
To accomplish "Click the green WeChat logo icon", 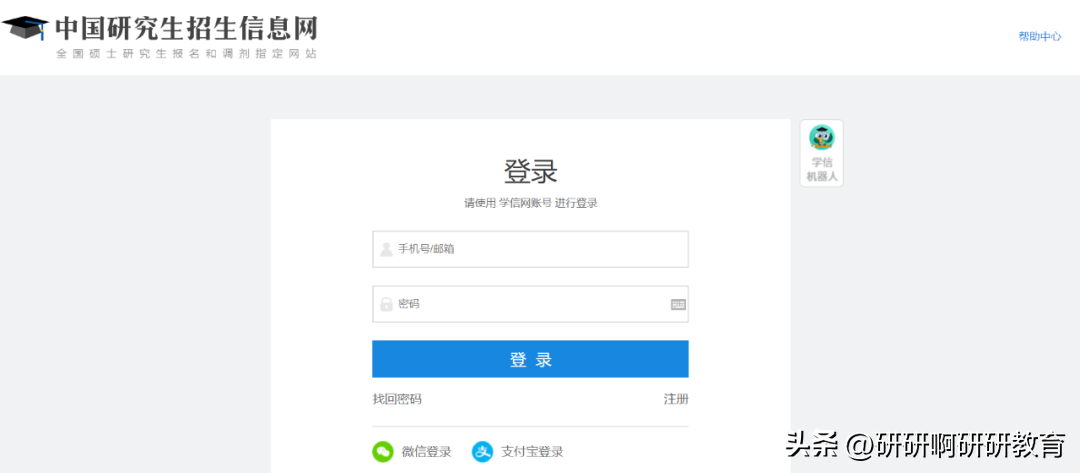I will 383,451.
